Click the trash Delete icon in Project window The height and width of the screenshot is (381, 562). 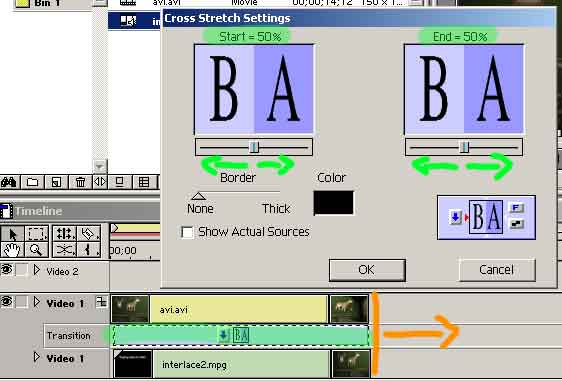coord(80,182)
